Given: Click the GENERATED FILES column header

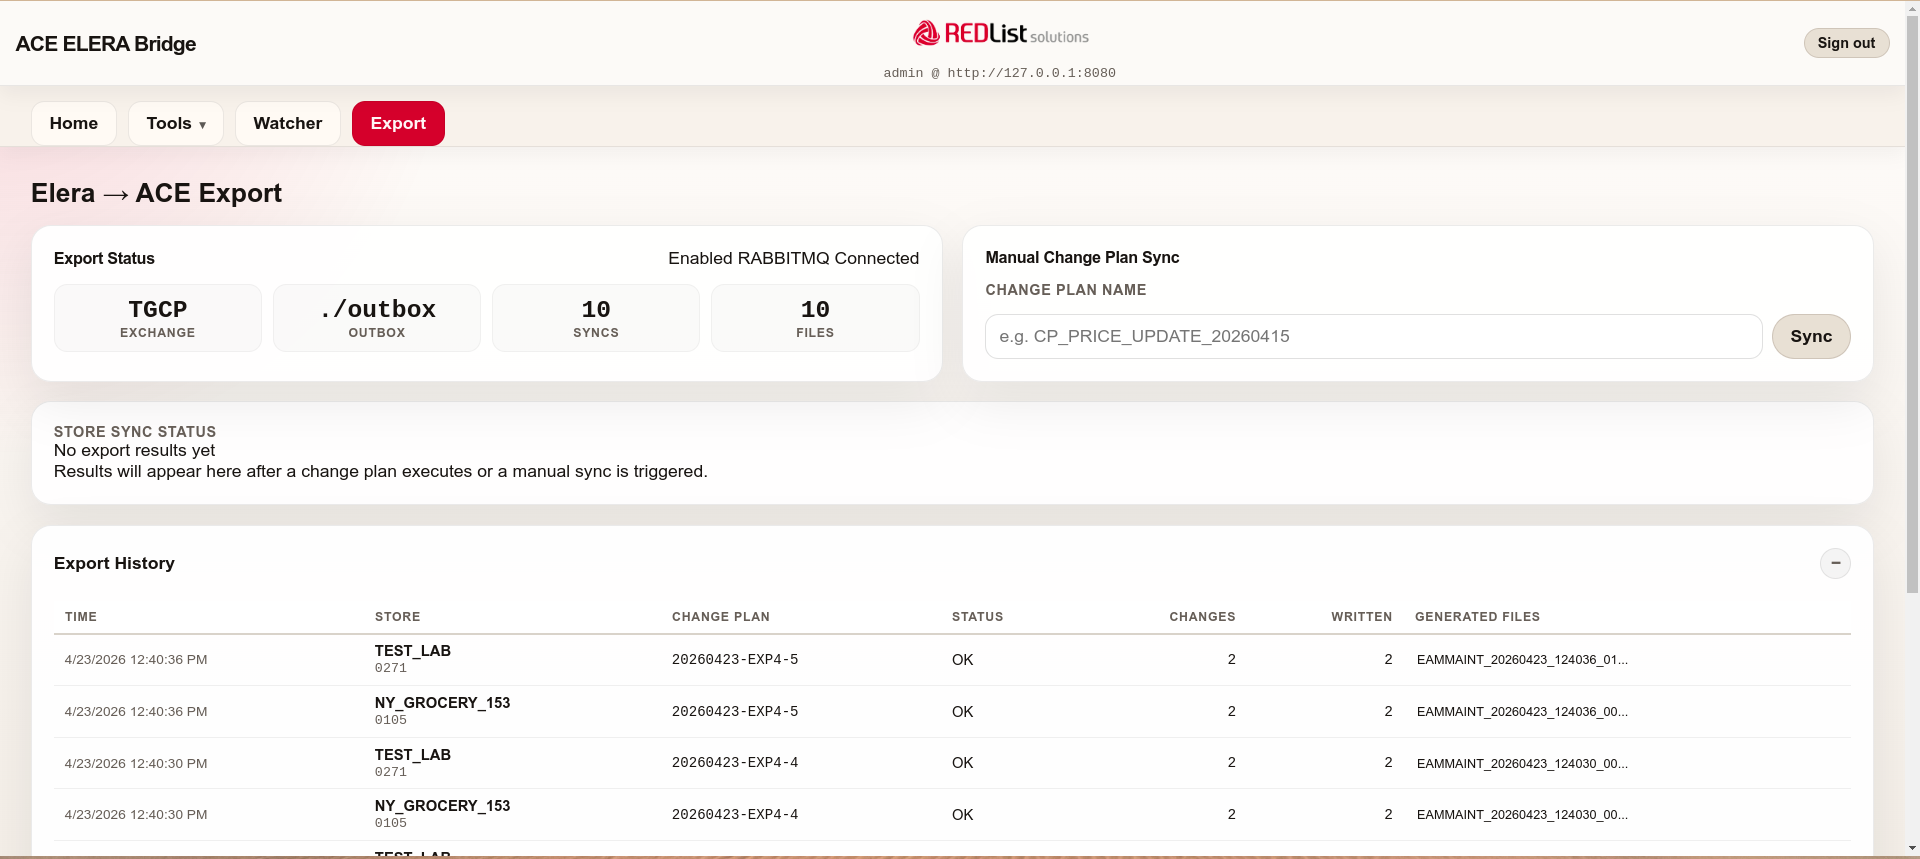Looking at the screenshot, I should pos(1477,617).
